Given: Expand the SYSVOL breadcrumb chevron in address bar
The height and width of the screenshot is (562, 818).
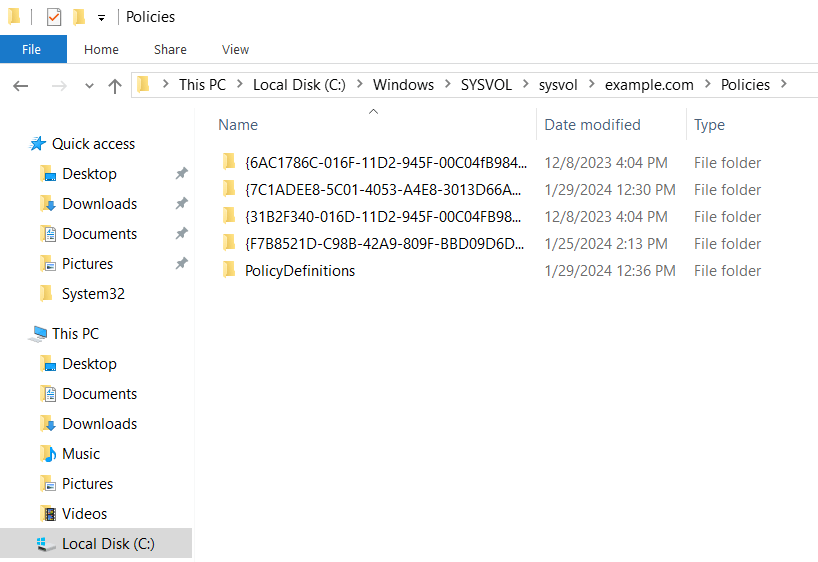Looking at the screenshot, I should point(523,85).
